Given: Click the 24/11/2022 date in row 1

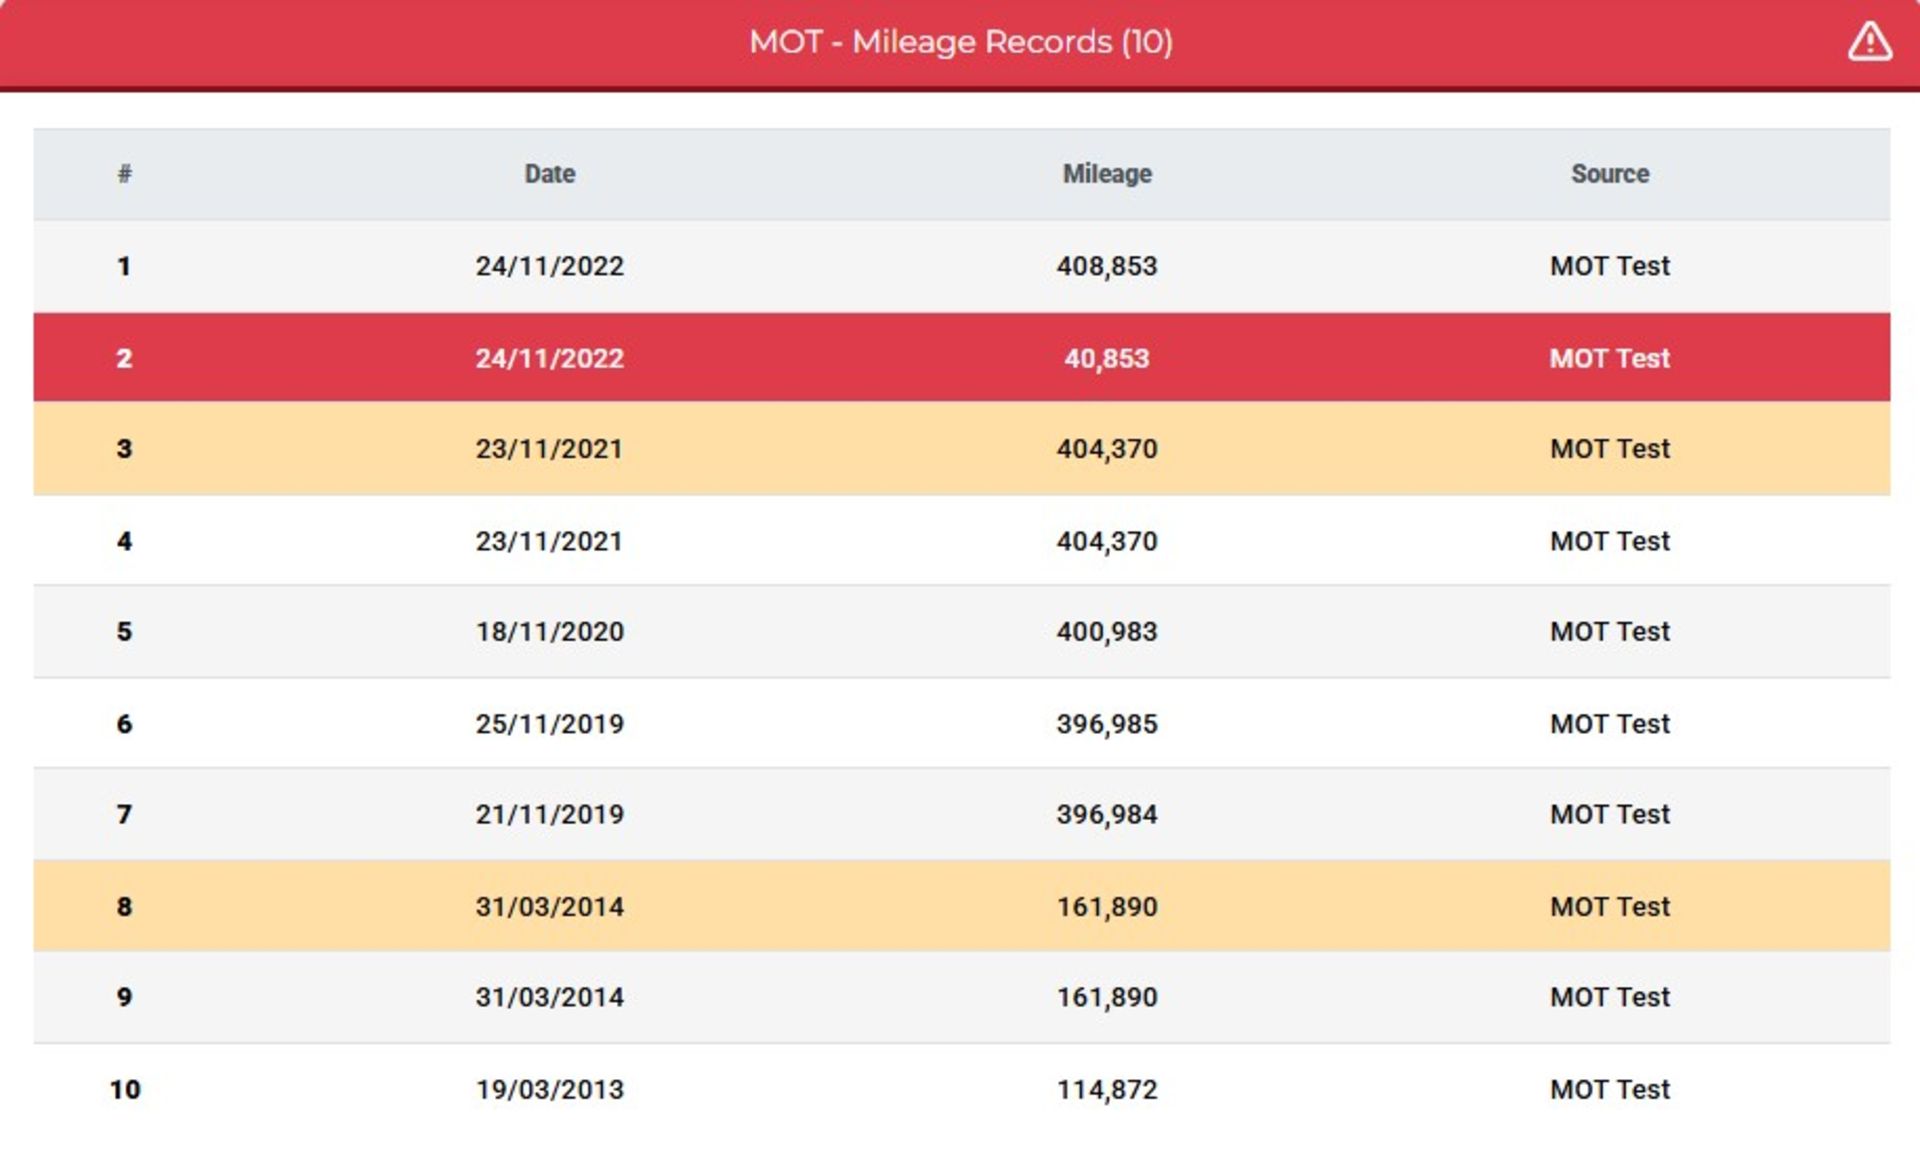Looking at the screenshot, I should point(549,266).
